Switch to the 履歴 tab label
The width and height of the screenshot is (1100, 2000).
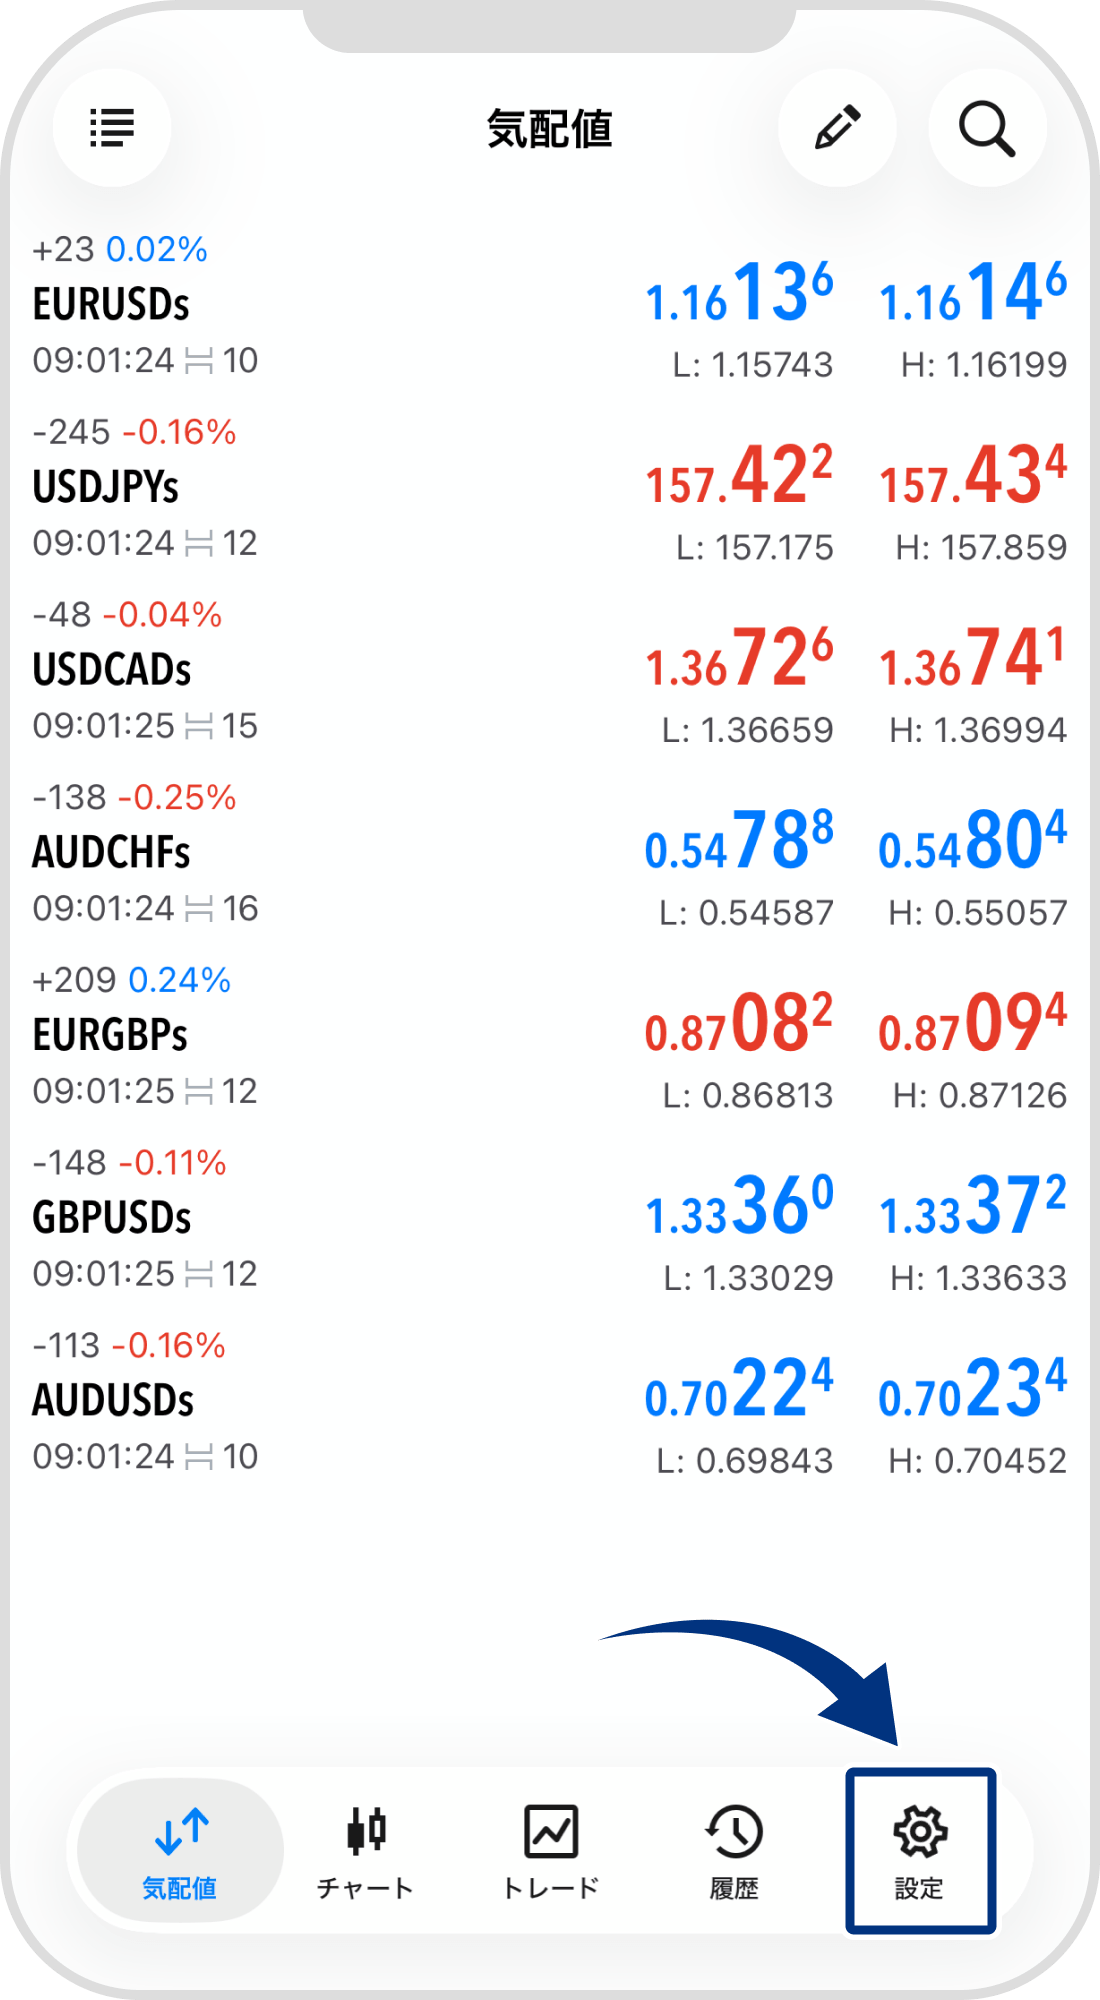tap(734, 1888)
